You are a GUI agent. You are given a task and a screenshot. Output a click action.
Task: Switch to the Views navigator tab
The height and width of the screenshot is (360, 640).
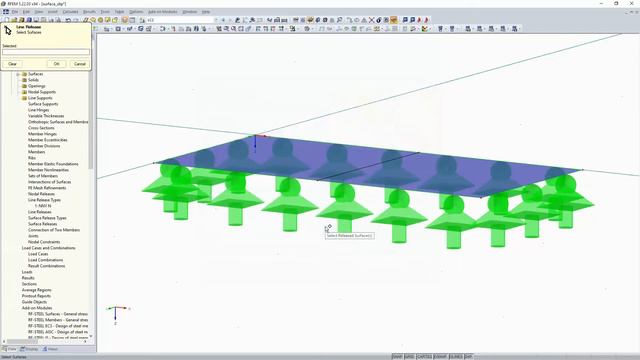(x=51, y=349)
